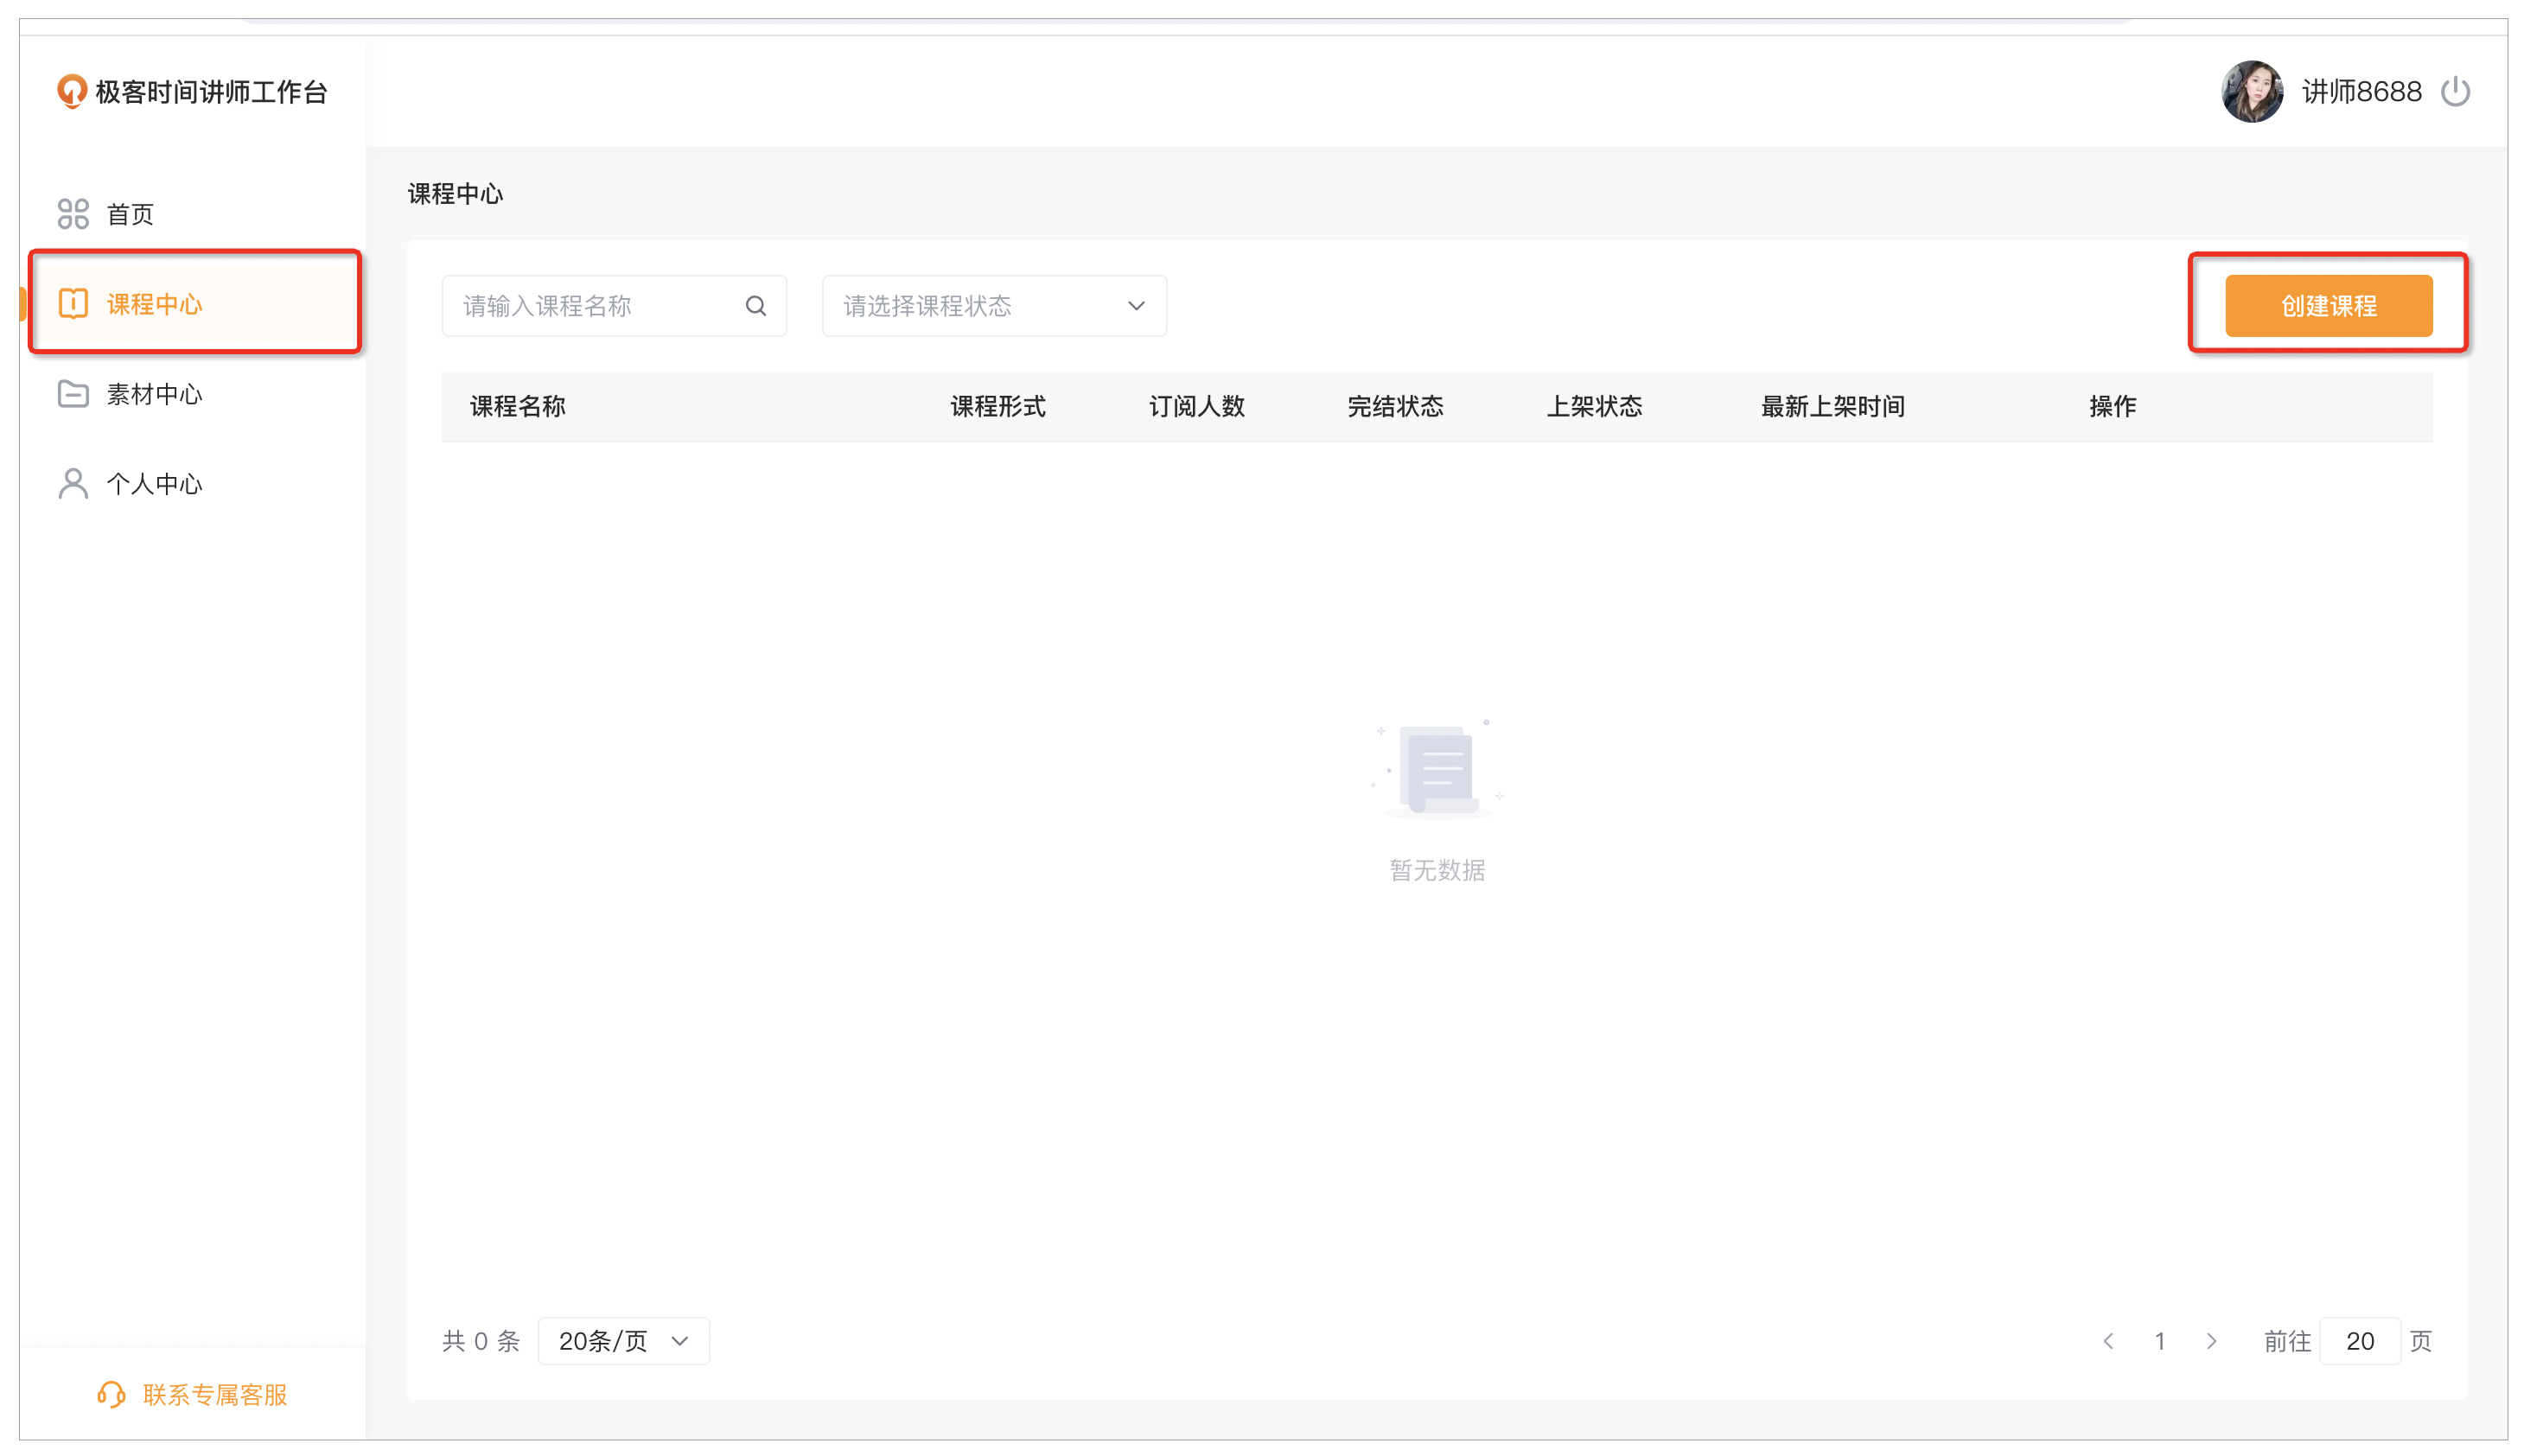Image resolution: width=2524 pixels, height=1456 pixels.
Task: Click the 个人中心 person icon
Action: pos(73,484)
